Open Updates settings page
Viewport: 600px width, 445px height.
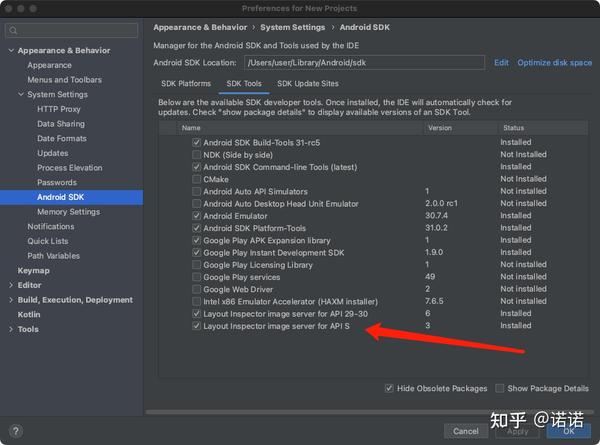click(x=53, y=153)
